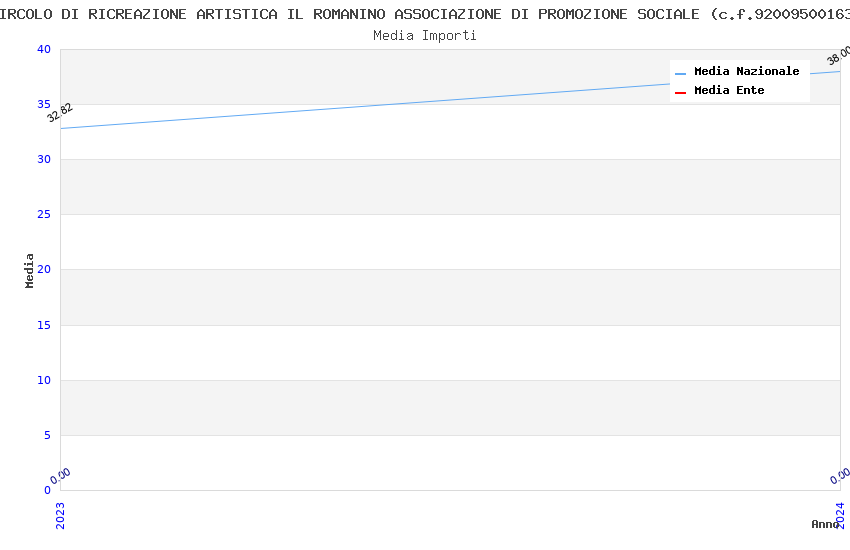Click the 32.82 data label
The image size is (850, 550).
[60, 113]
